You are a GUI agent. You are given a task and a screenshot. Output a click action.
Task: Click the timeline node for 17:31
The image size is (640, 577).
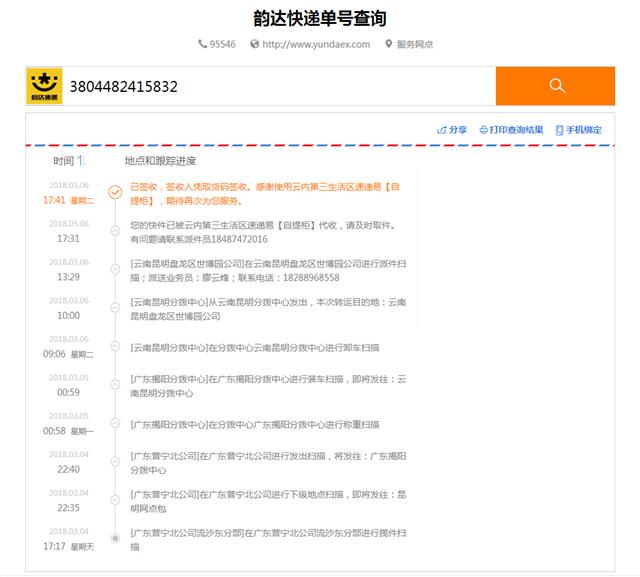coord(116,231)
